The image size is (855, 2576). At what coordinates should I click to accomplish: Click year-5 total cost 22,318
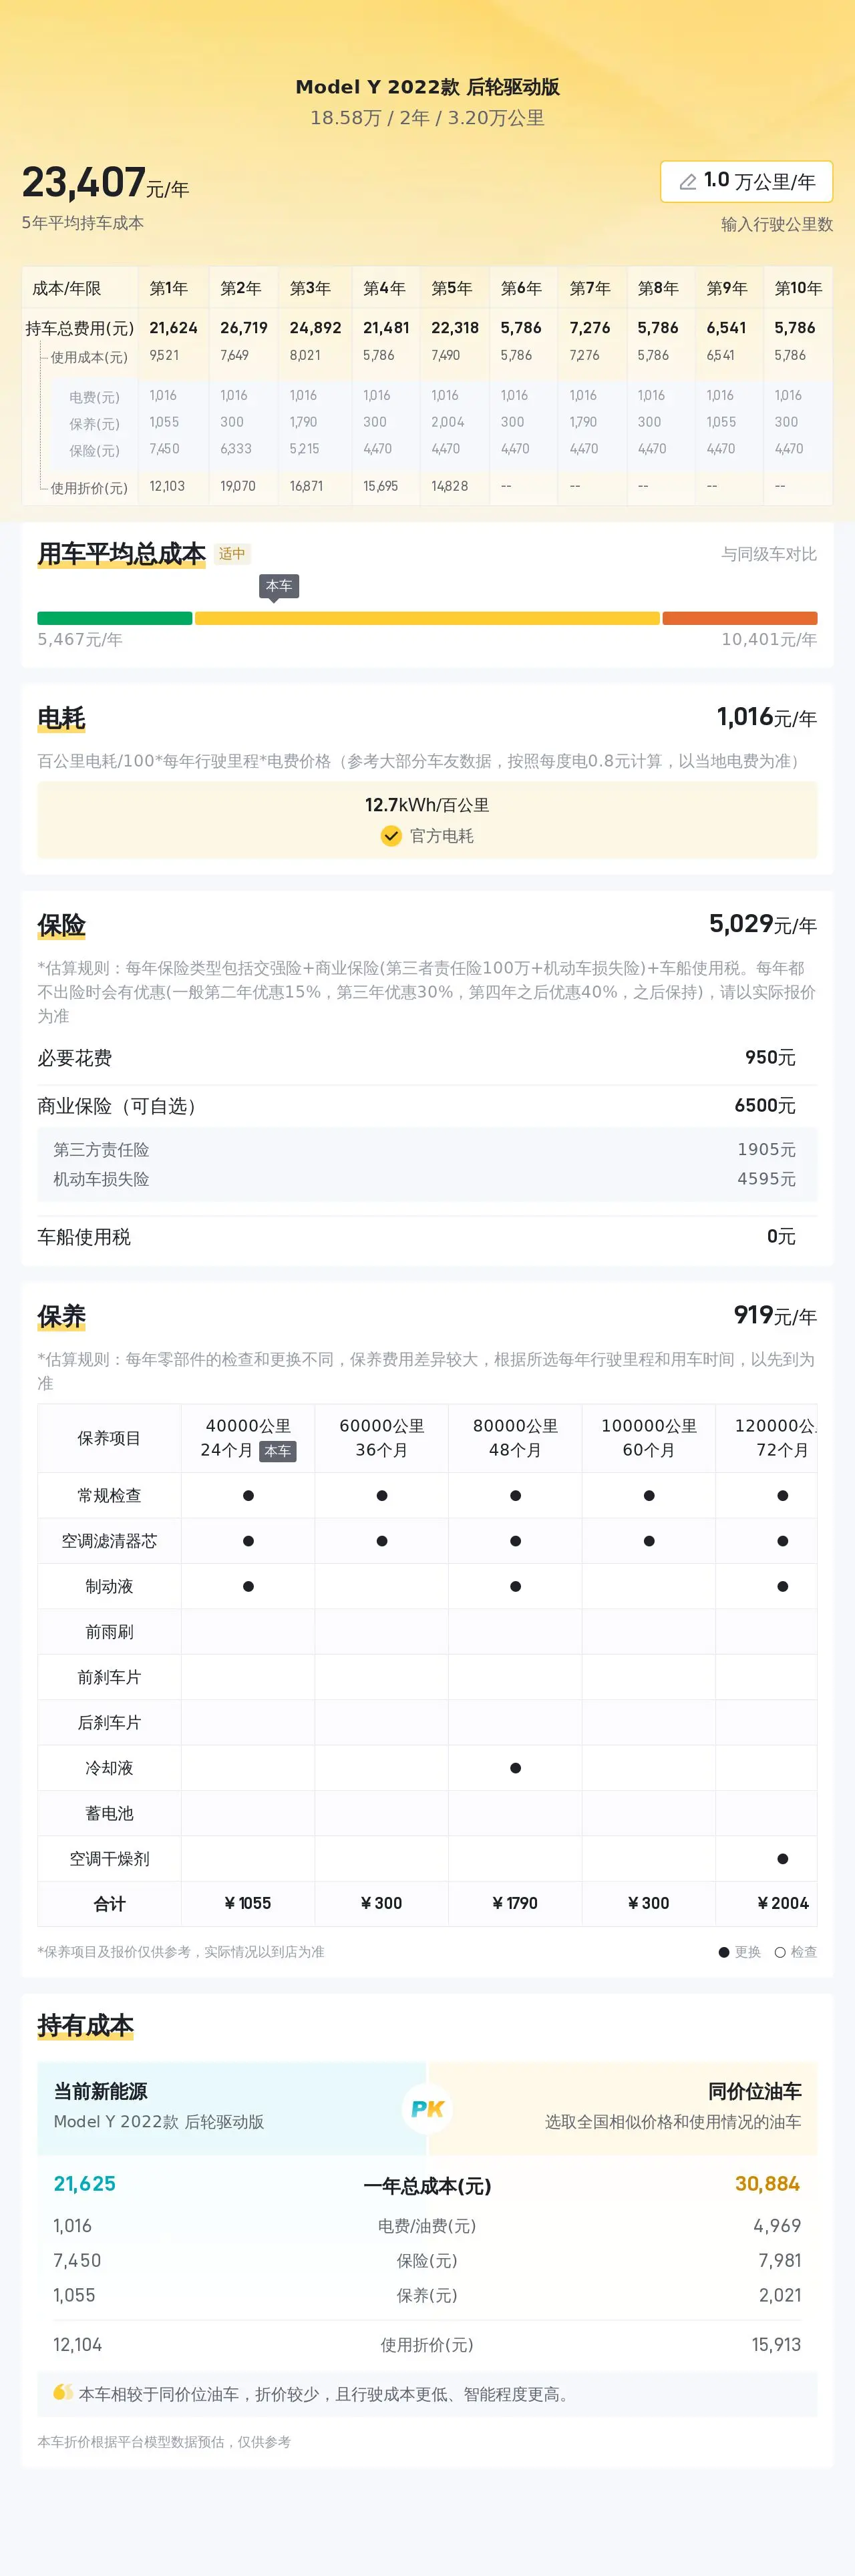point(455,328)
